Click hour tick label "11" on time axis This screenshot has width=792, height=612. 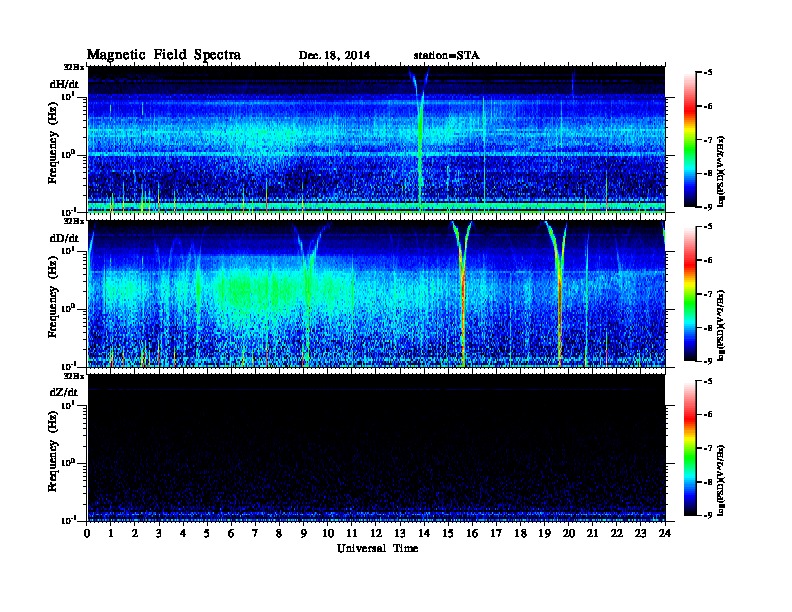[x=352, y=533]
